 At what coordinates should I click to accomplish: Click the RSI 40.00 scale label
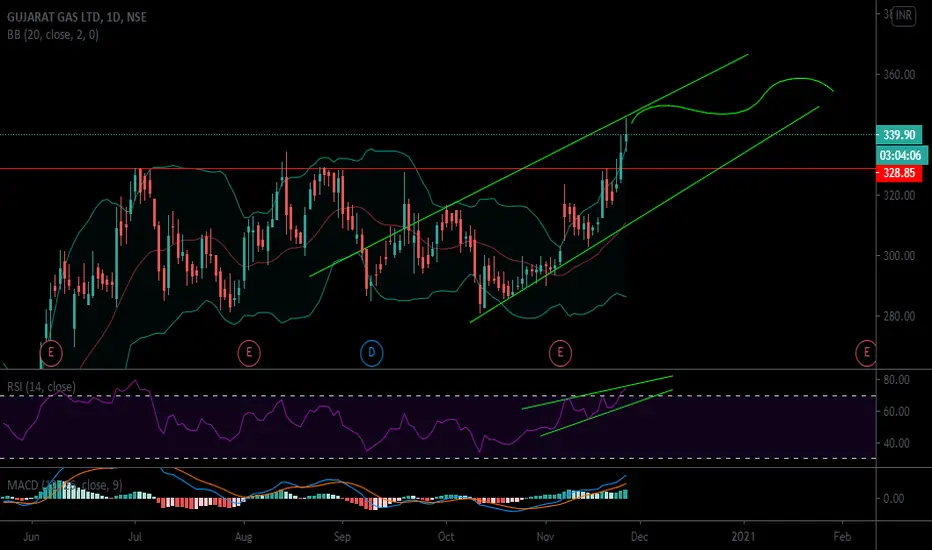896,444
